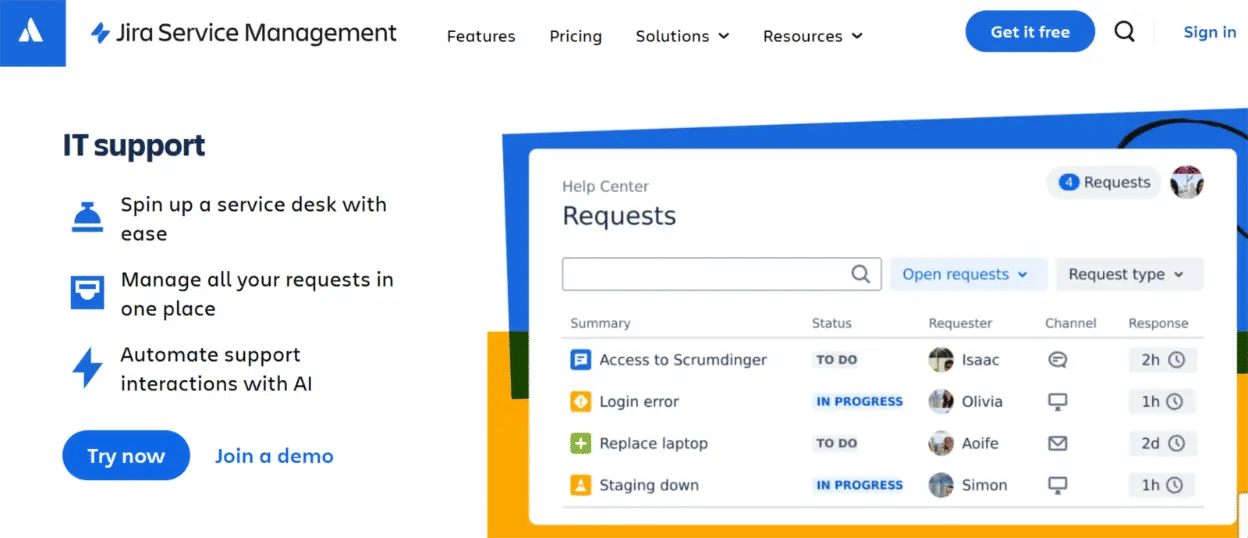Click the Staging down request type icon

(580, 485)
